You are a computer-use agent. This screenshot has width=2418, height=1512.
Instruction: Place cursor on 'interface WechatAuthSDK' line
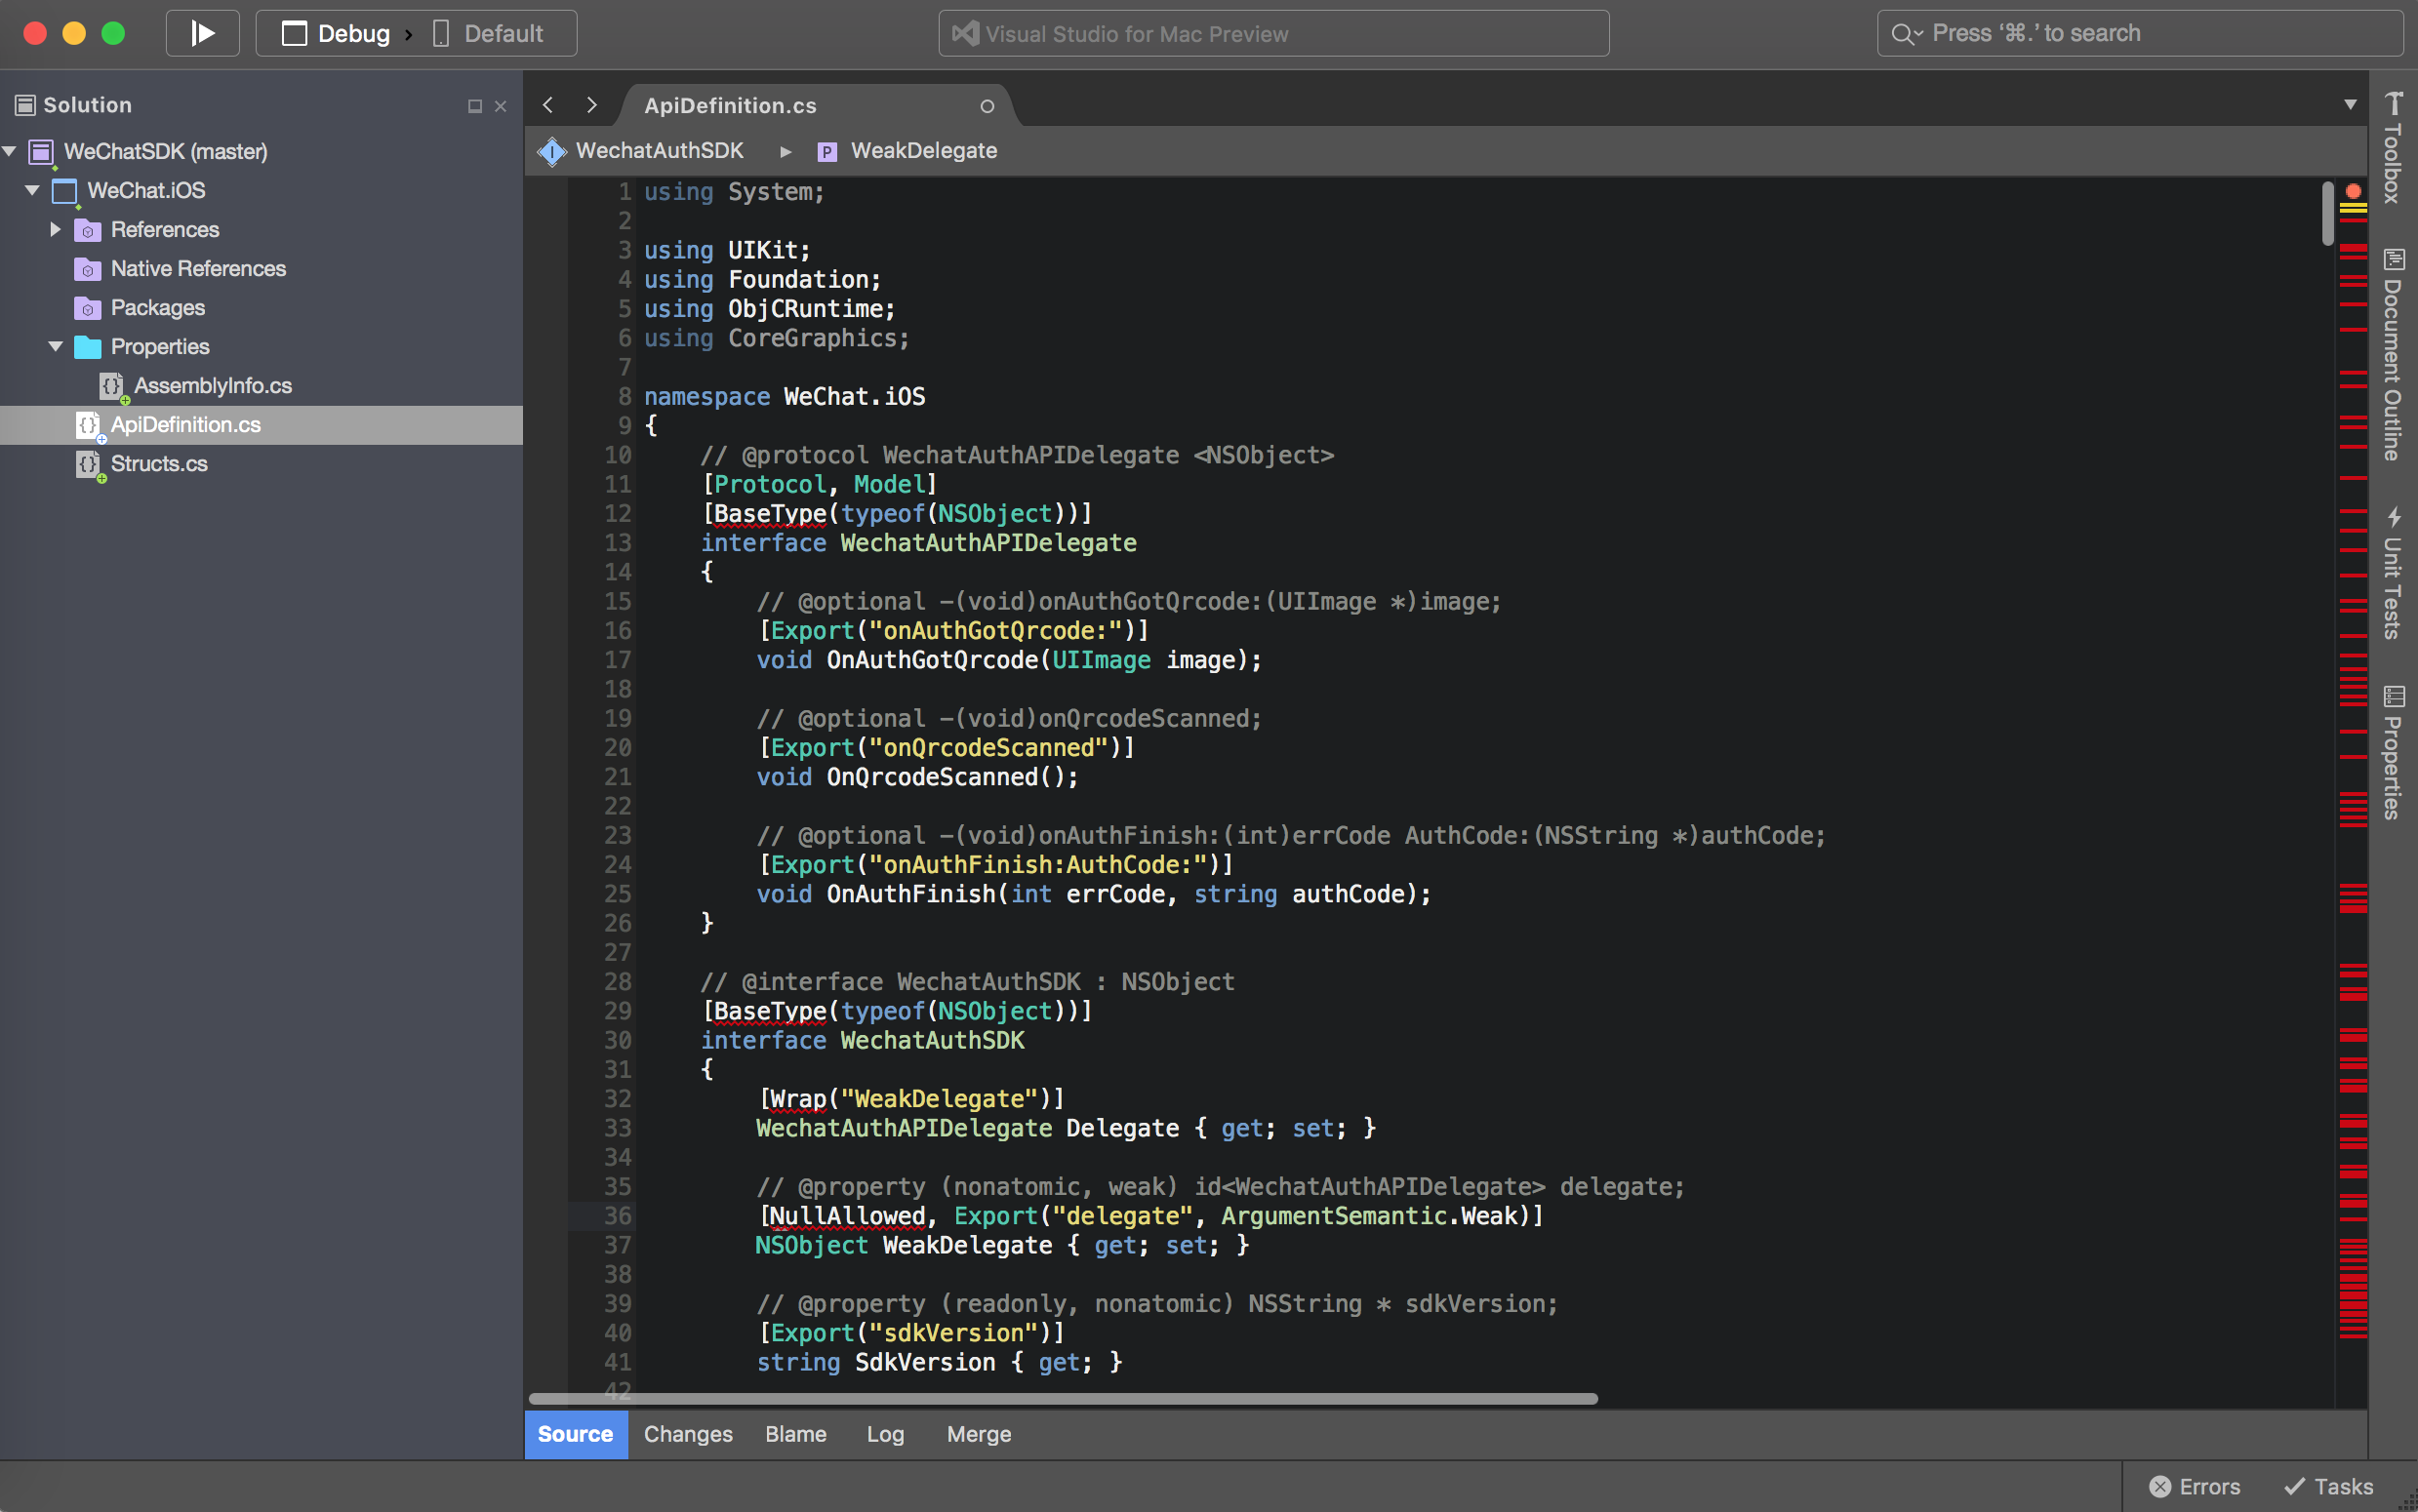862,1040
